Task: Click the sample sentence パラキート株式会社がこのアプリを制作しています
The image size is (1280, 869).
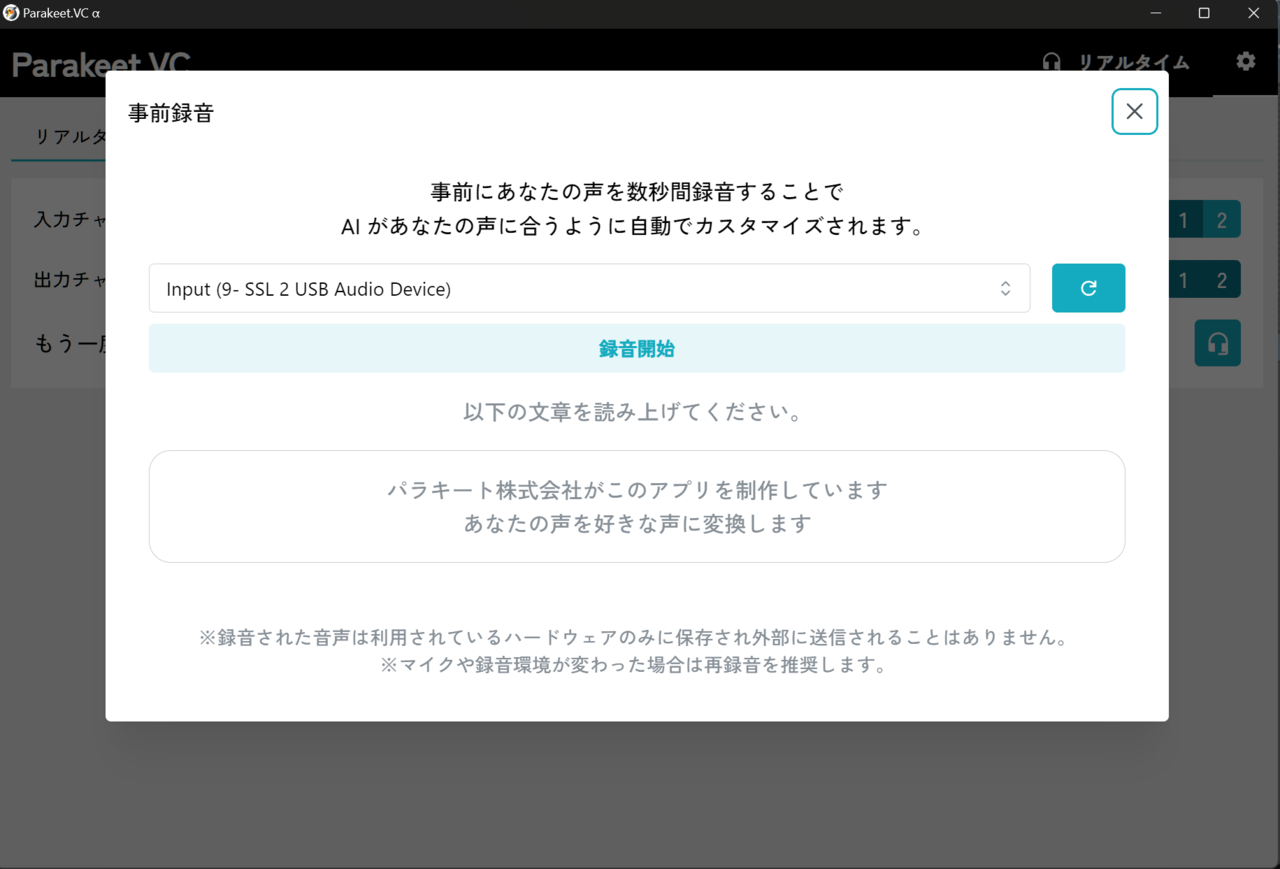Action: click(637, 490)
